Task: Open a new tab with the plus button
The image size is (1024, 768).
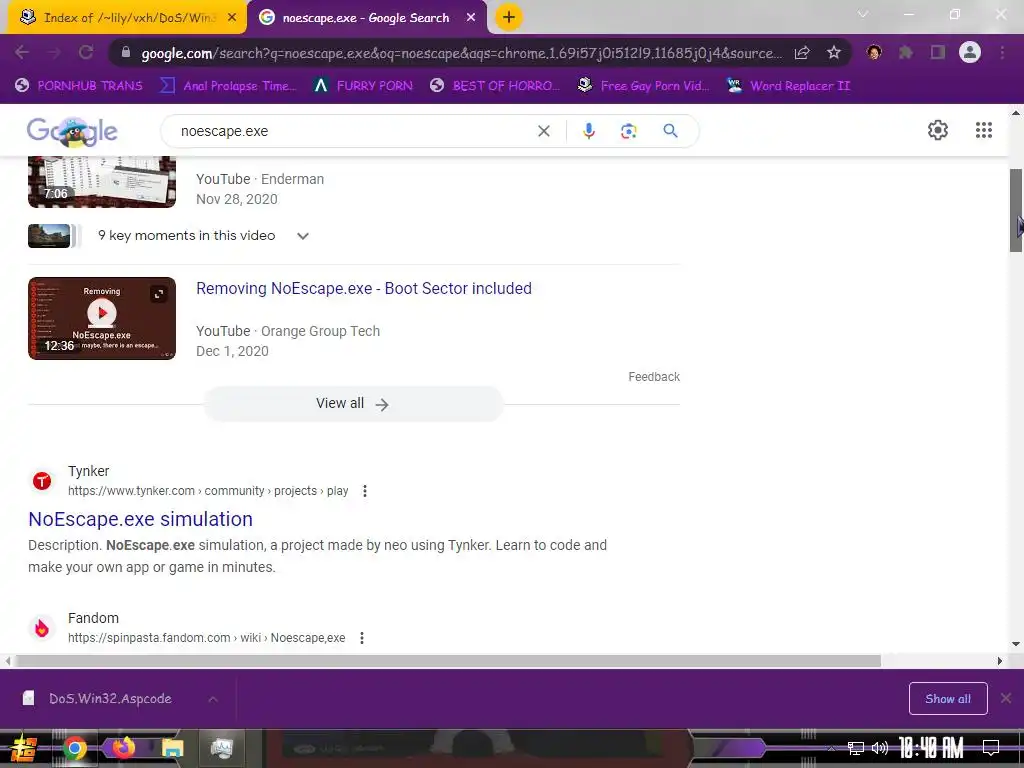Action: [509, 17]
